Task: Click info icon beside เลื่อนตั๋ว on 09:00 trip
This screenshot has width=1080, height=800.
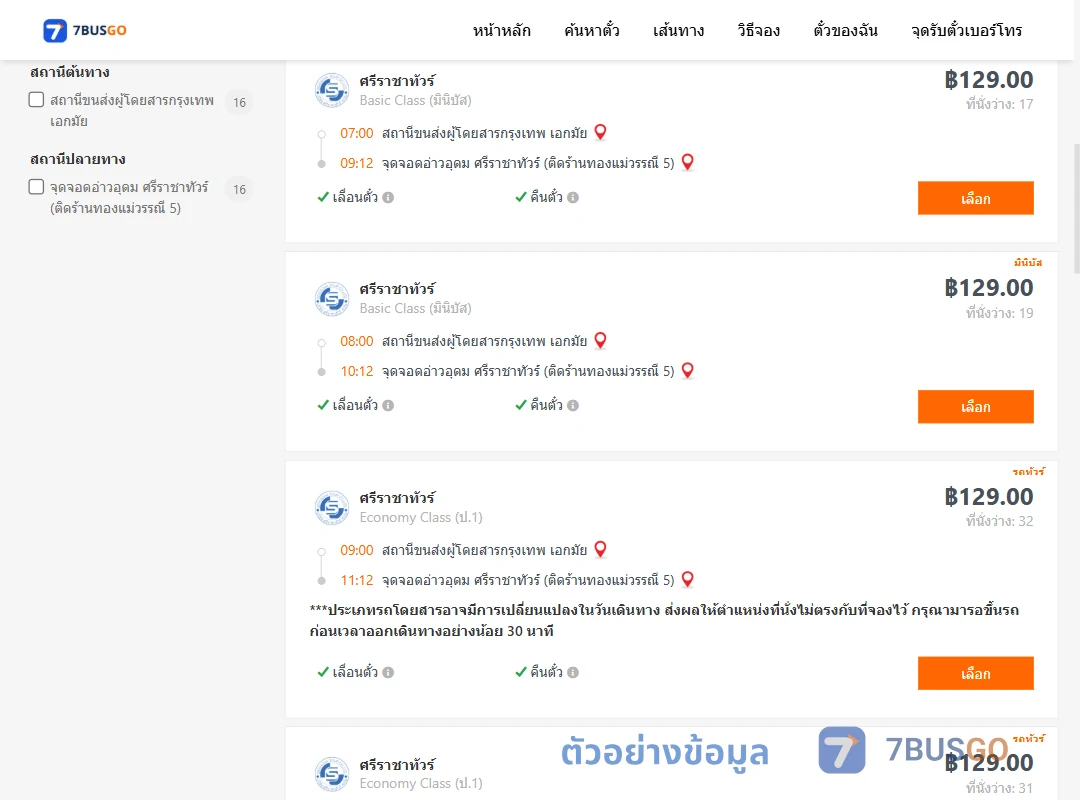Action: tap(388, 672)
